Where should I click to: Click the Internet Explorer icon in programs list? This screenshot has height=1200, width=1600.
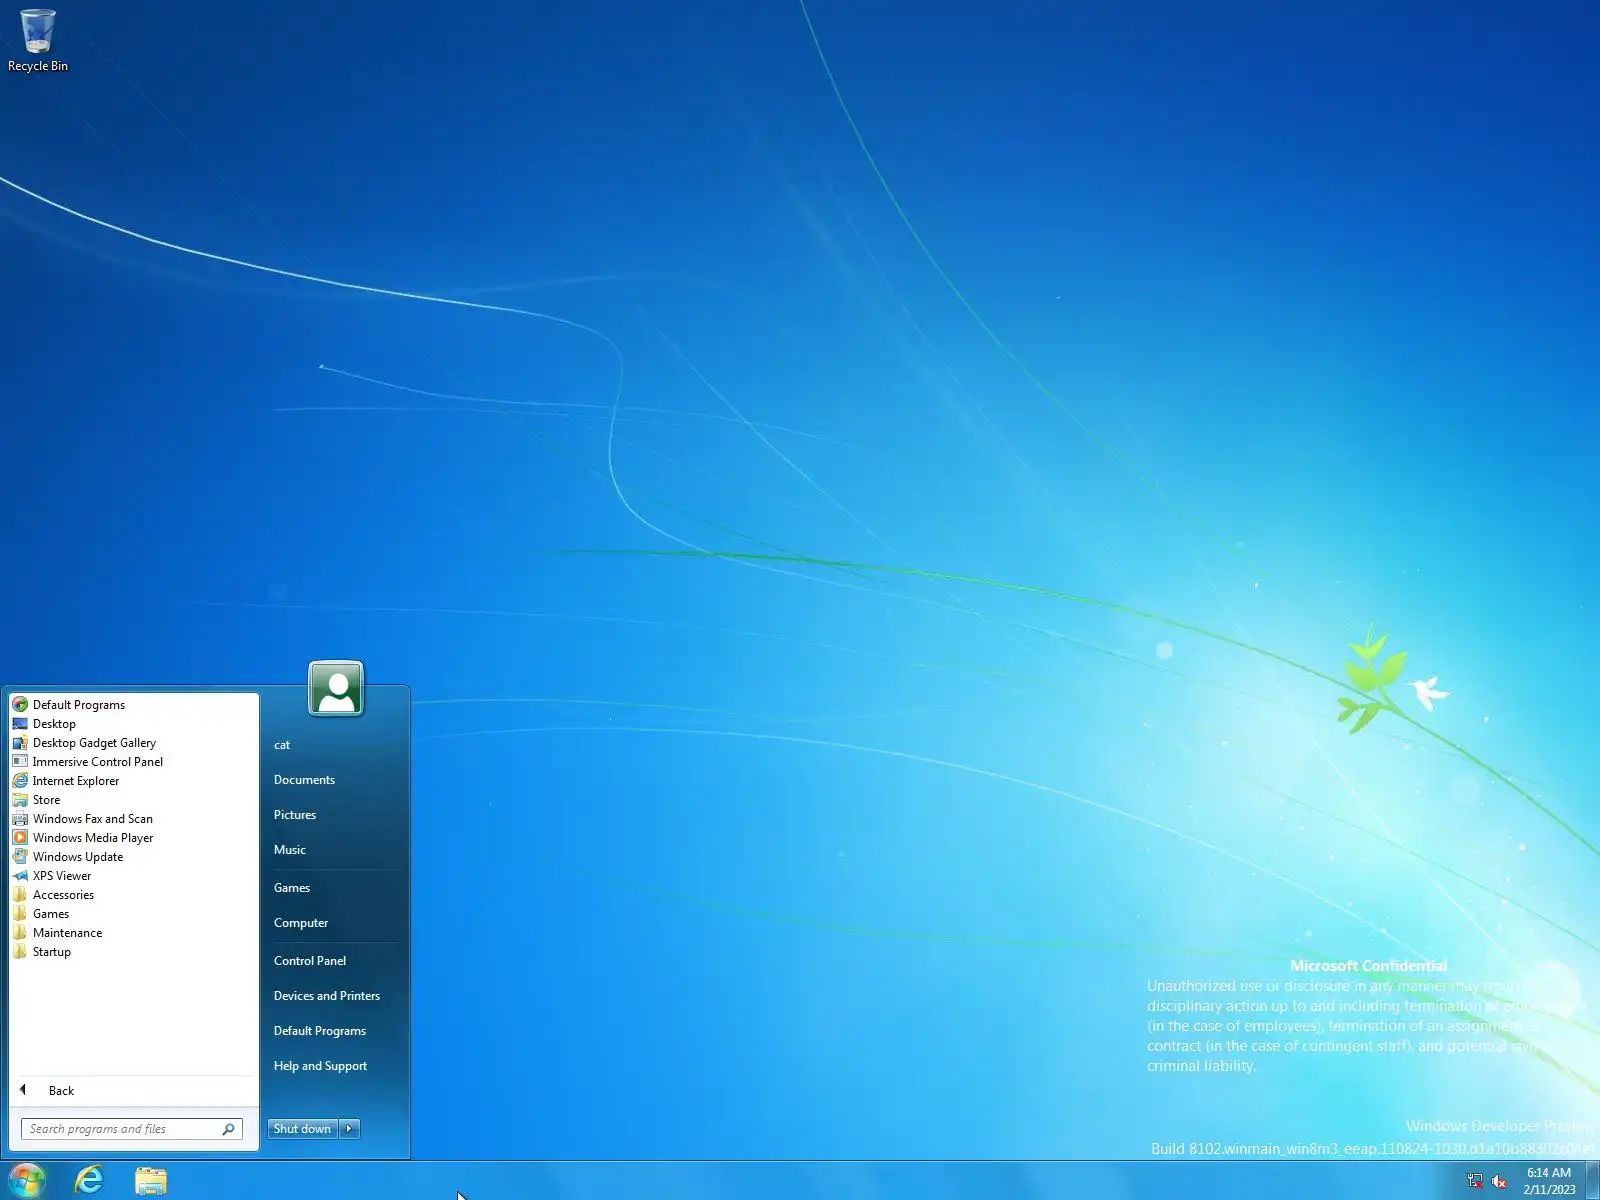[20, 781]
